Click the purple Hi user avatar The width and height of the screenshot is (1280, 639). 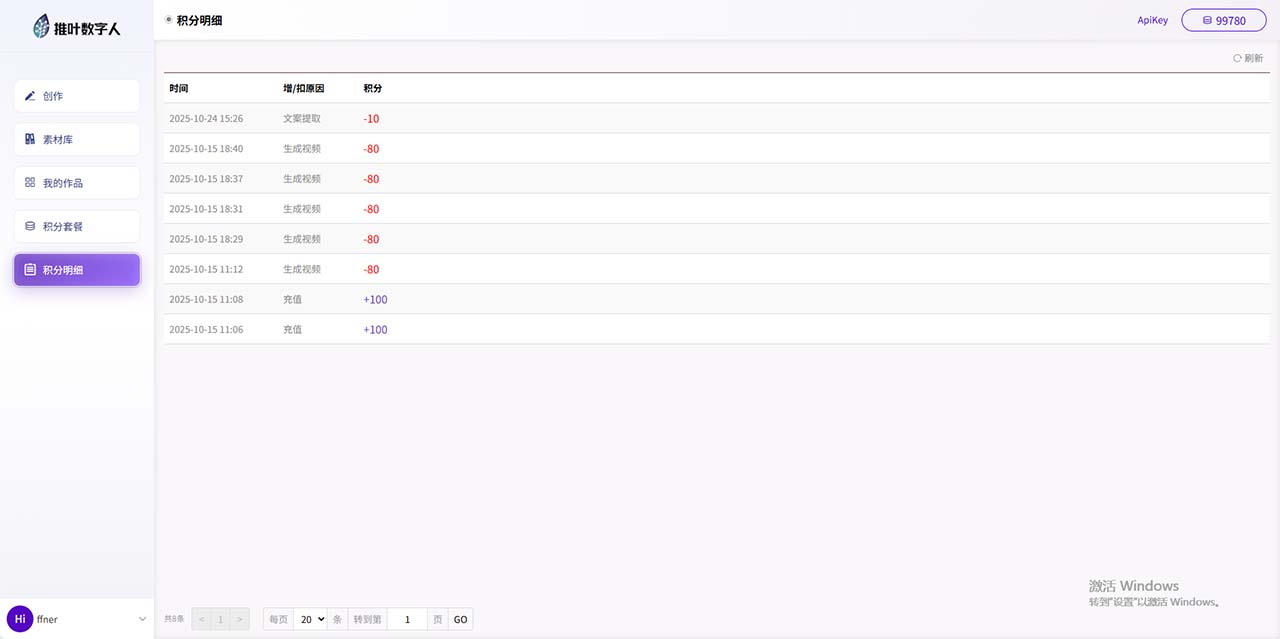20,619
